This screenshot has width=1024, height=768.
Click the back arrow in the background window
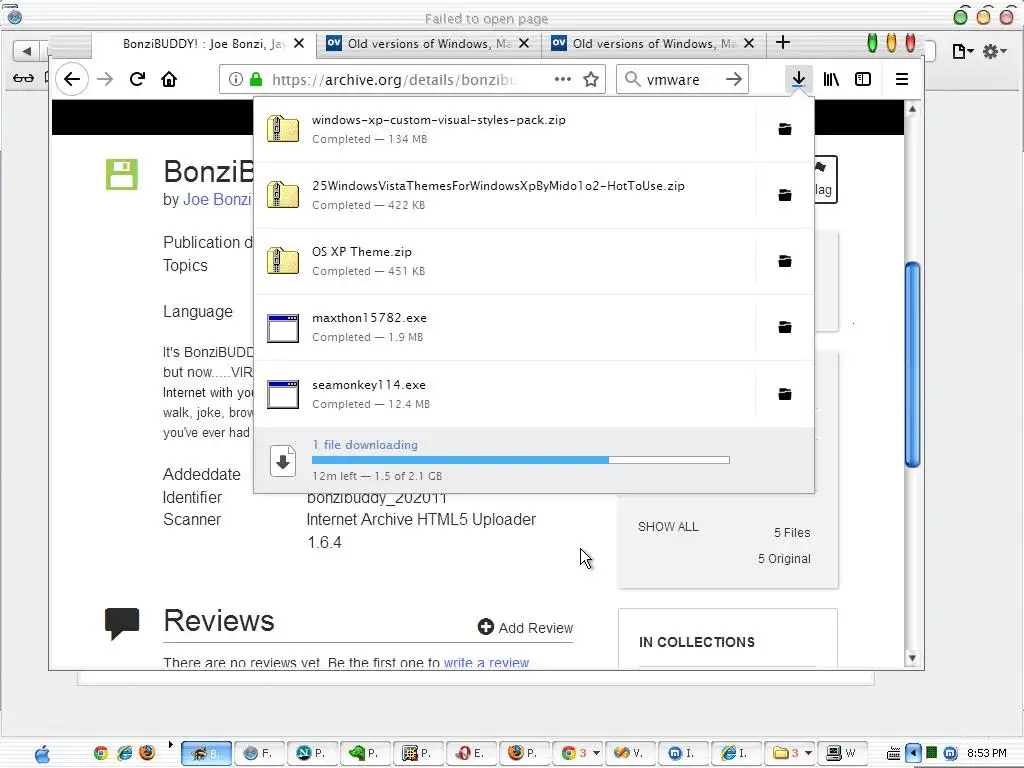(26, 50)
